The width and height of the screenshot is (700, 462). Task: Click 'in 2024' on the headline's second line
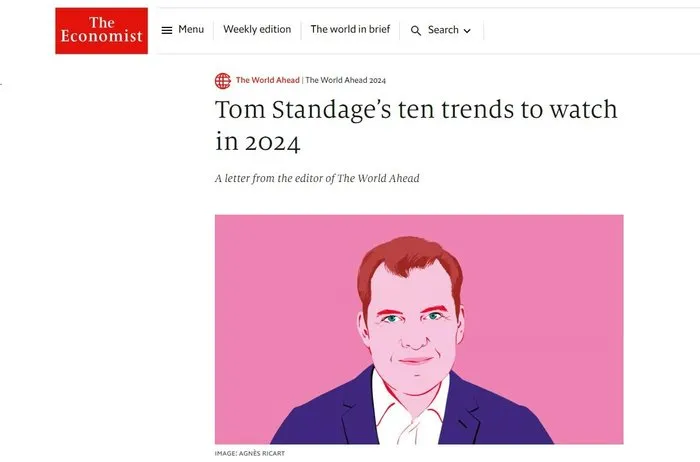tap(257, 141)
